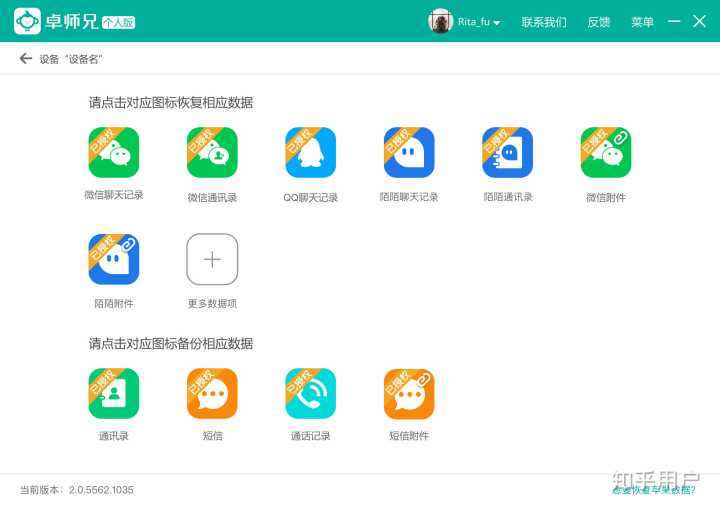
Task: Select the 陌陌附件 icon
Action: tap(114, 259)
